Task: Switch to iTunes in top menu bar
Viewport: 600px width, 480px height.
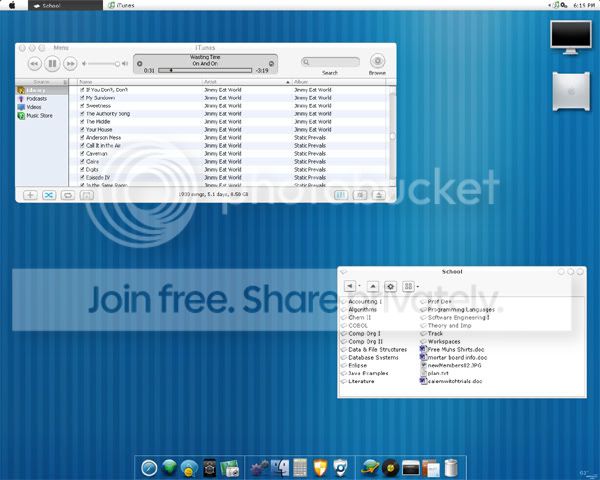Action: (x=122, y=5)
